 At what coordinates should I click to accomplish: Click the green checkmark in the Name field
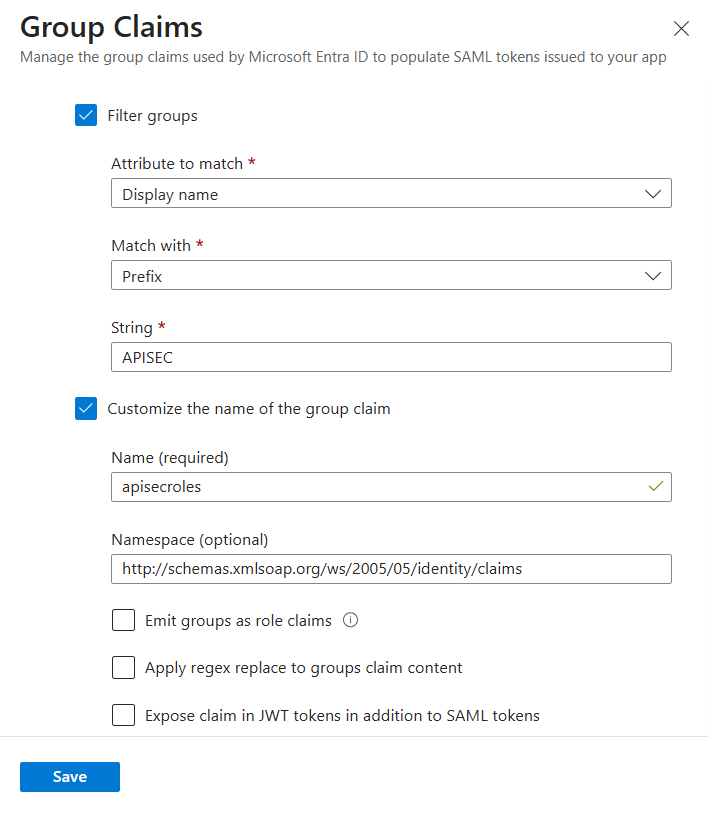click(x=655, y=486)
